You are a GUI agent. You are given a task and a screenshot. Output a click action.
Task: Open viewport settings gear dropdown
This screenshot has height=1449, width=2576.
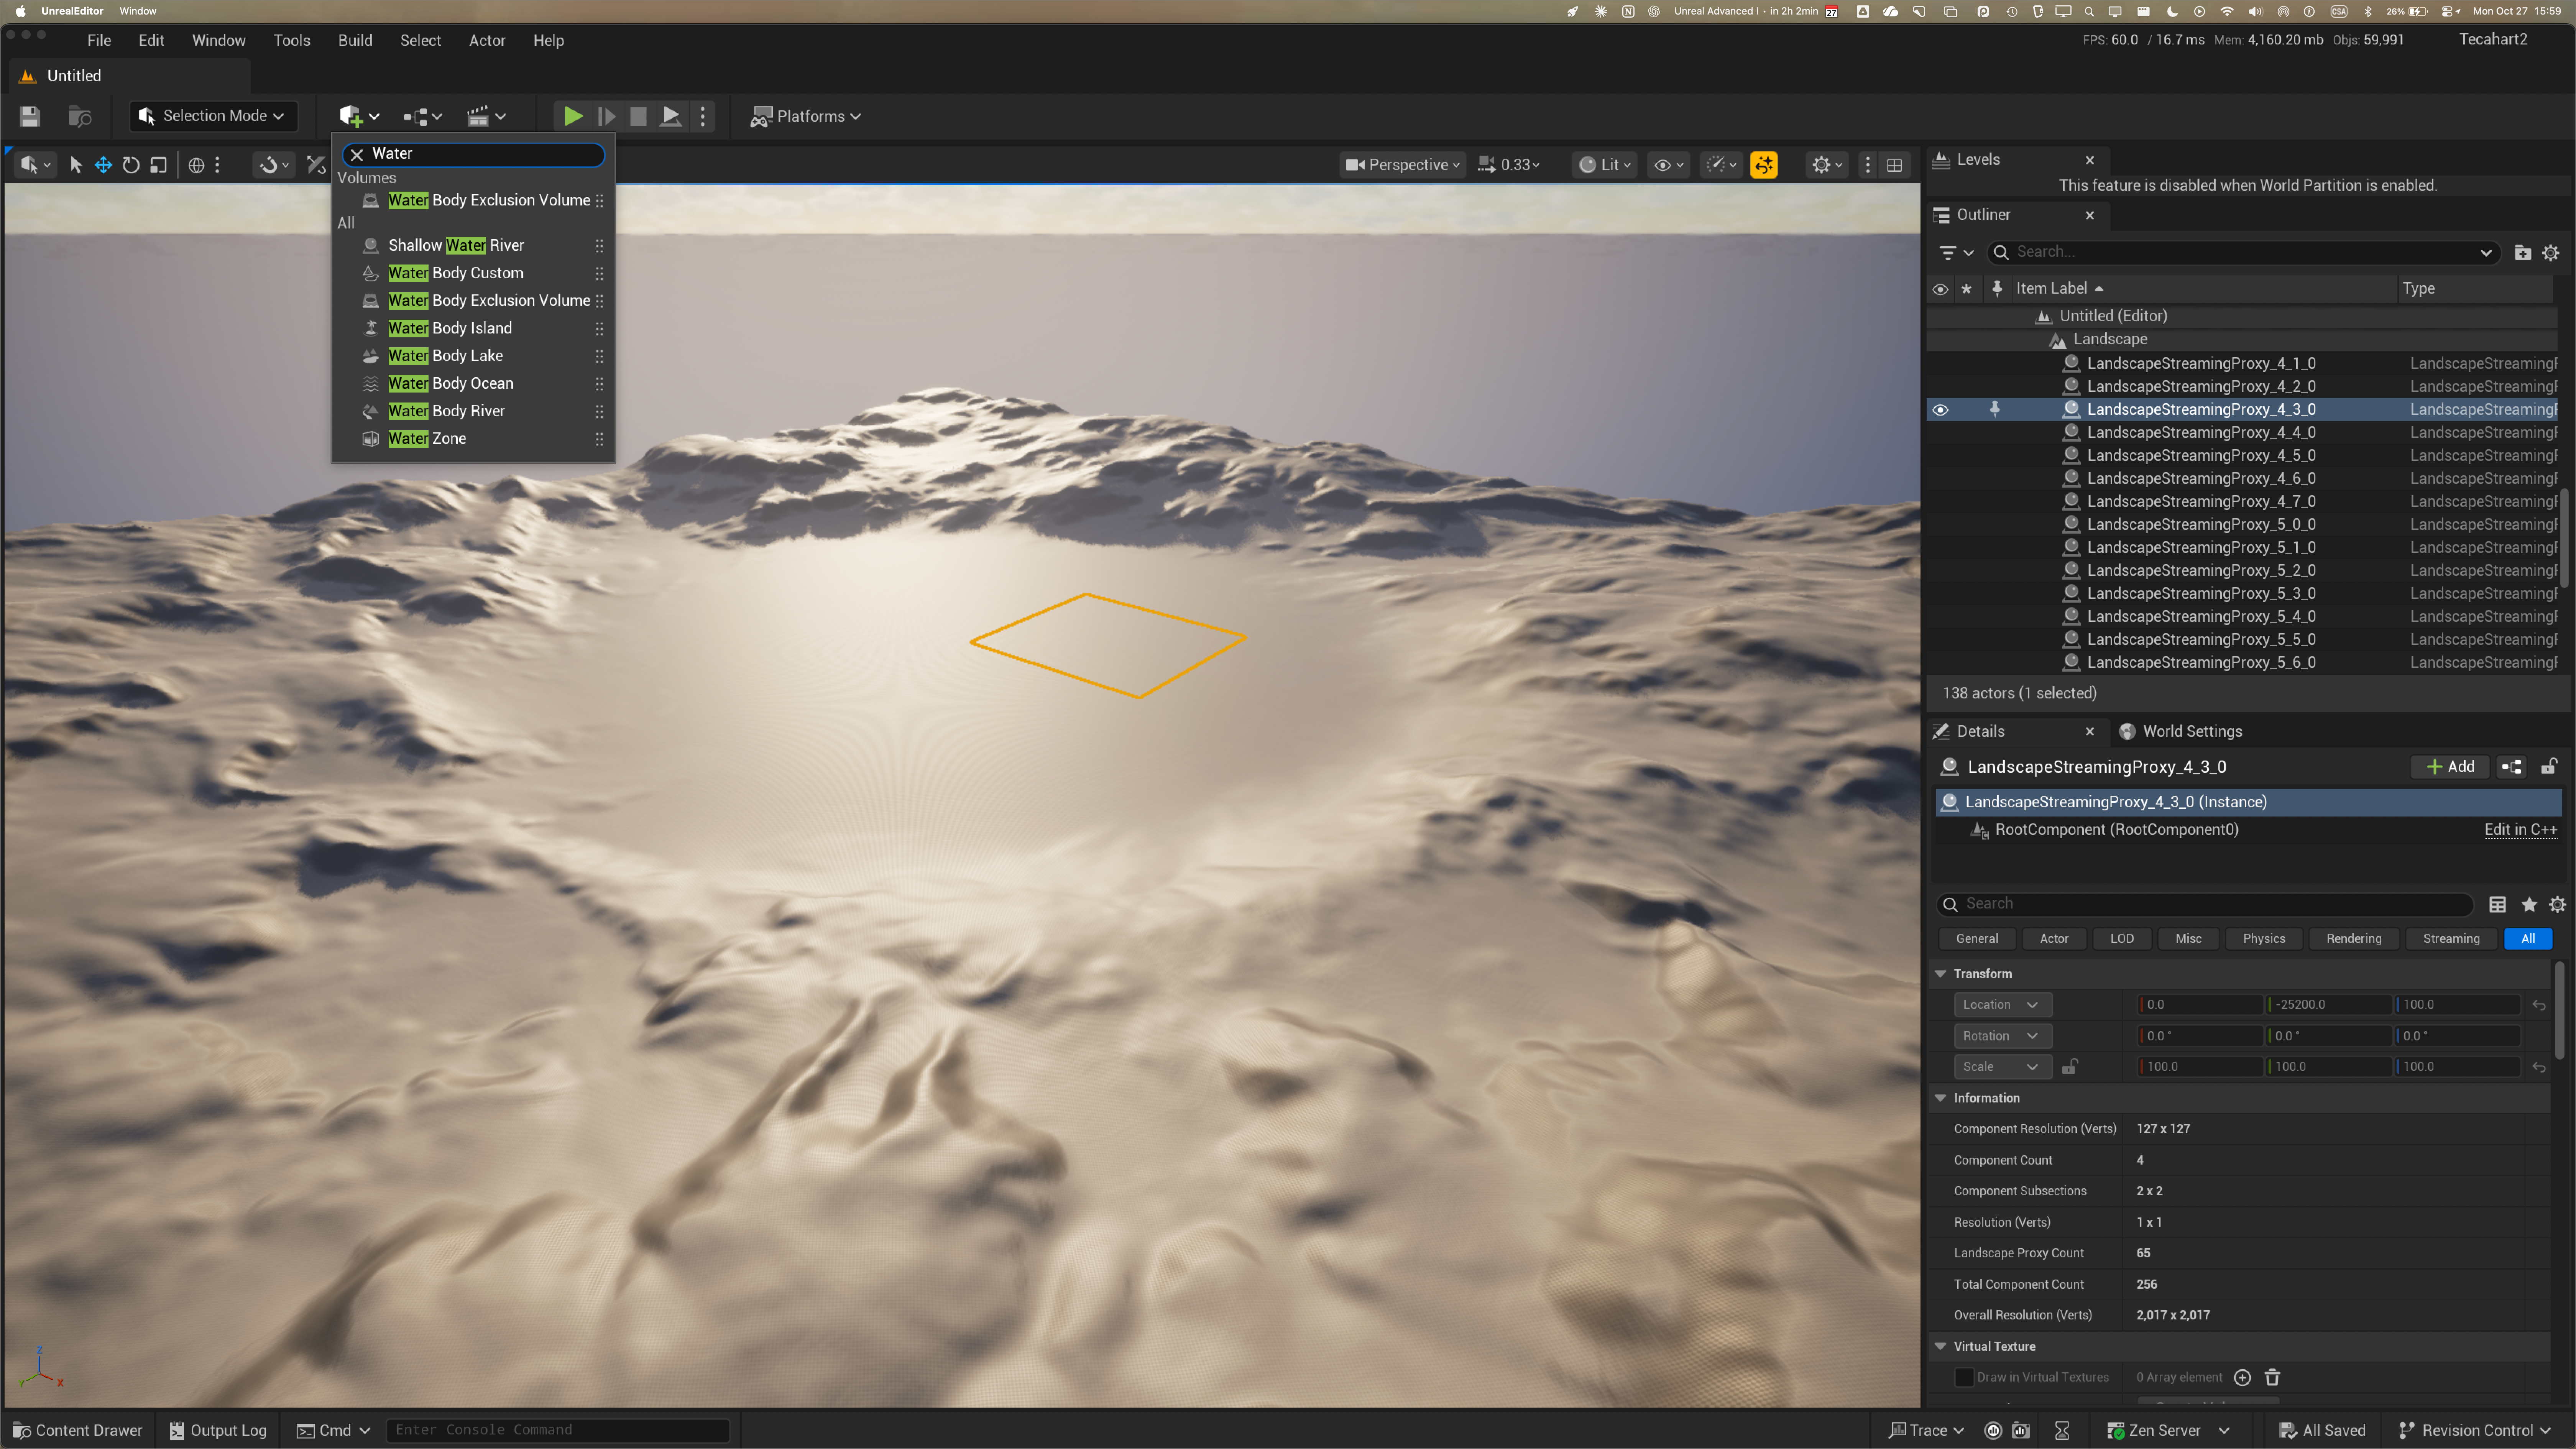pos(1827,165)
